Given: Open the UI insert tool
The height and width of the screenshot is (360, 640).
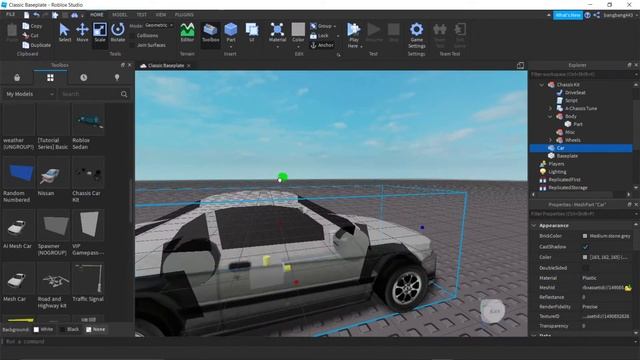Looking at the screenshot, I should [252, 32].
